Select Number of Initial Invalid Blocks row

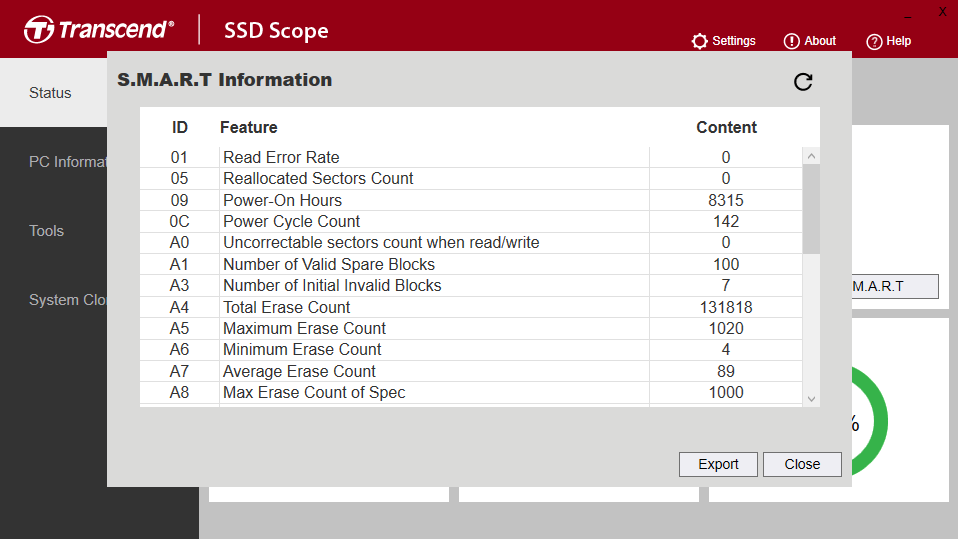(471, 285)
